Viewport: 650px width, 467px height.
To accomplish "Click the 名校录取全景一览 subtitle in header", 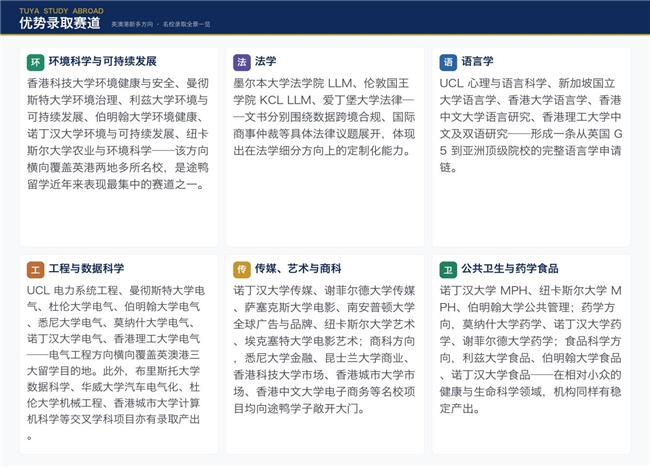I will (187, 24).
